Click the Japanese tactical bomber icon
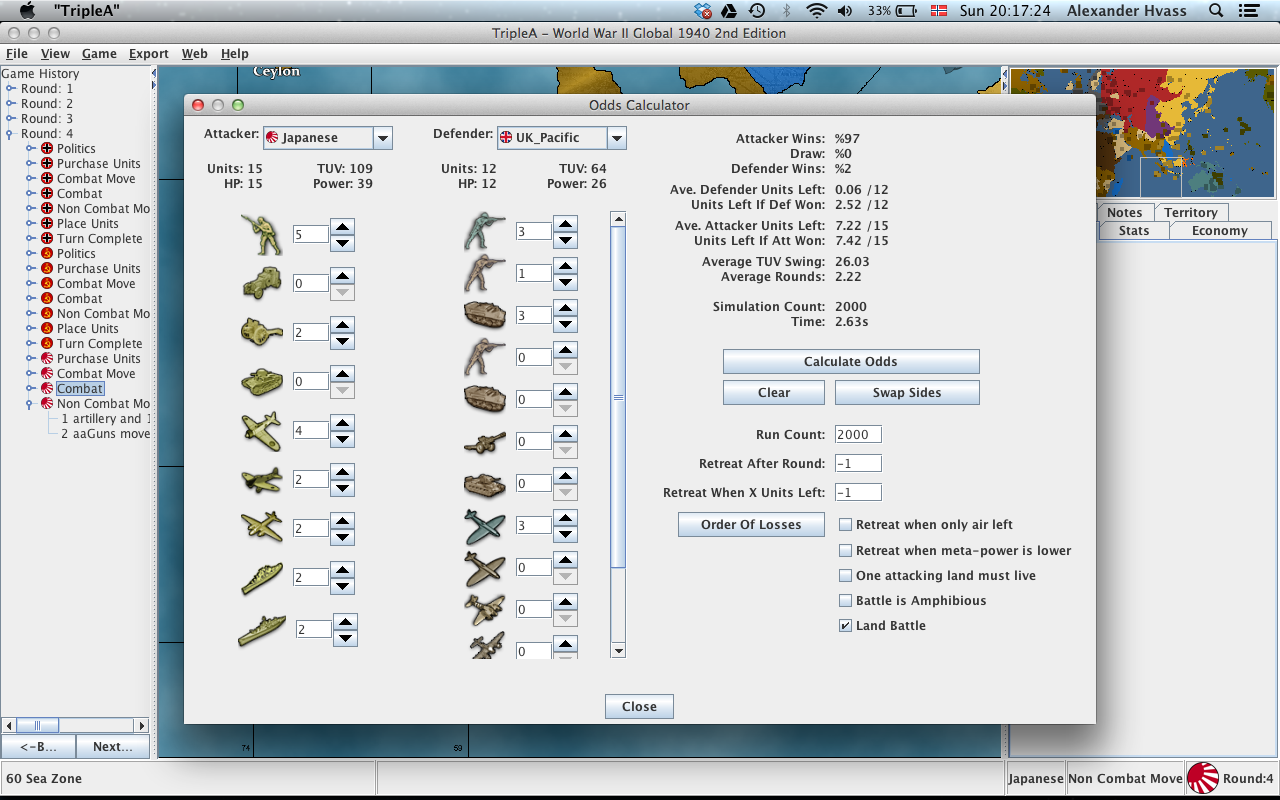The width and height of the screenshot is (1280, 800). 262,479
